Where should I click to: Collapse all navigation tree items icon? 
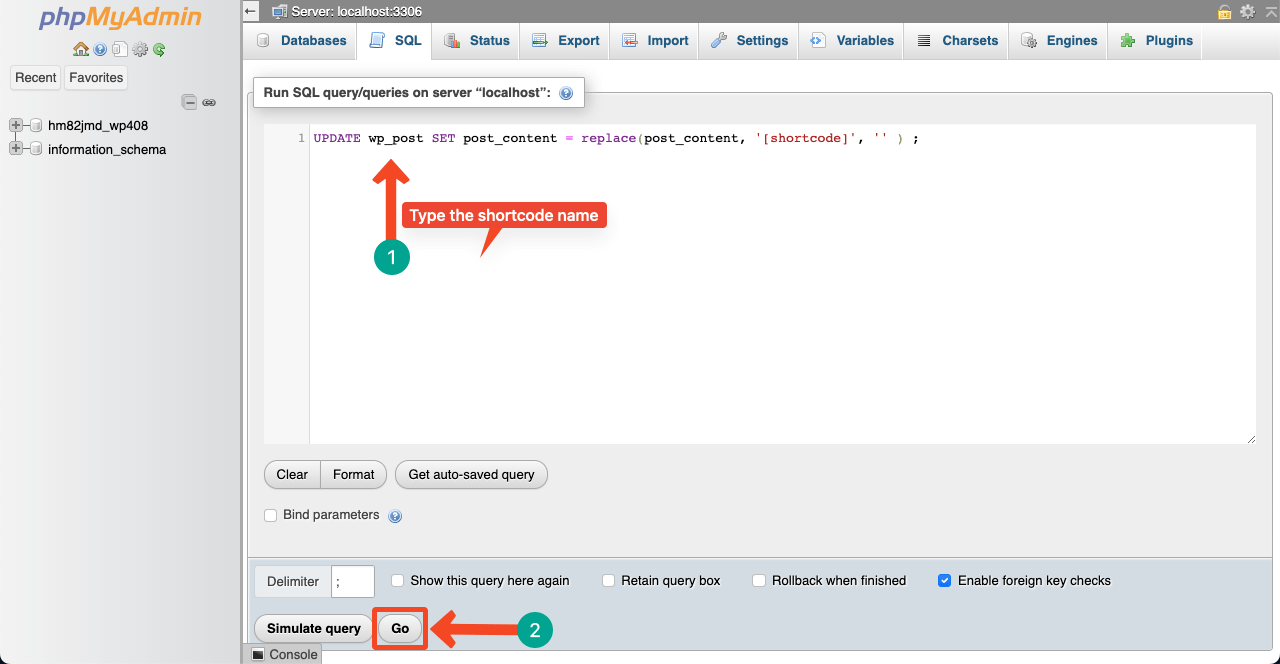[189, 102]
